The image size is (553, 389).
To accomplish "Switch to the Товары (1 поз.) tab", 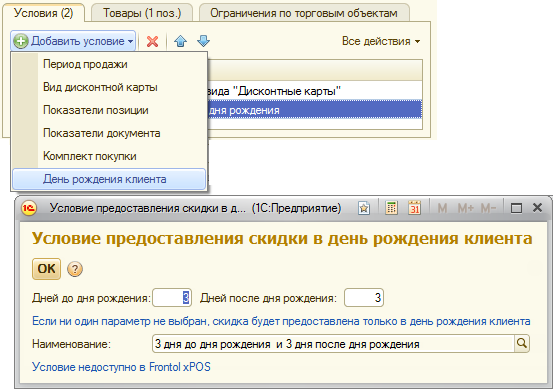I will [x=142, y=13].
